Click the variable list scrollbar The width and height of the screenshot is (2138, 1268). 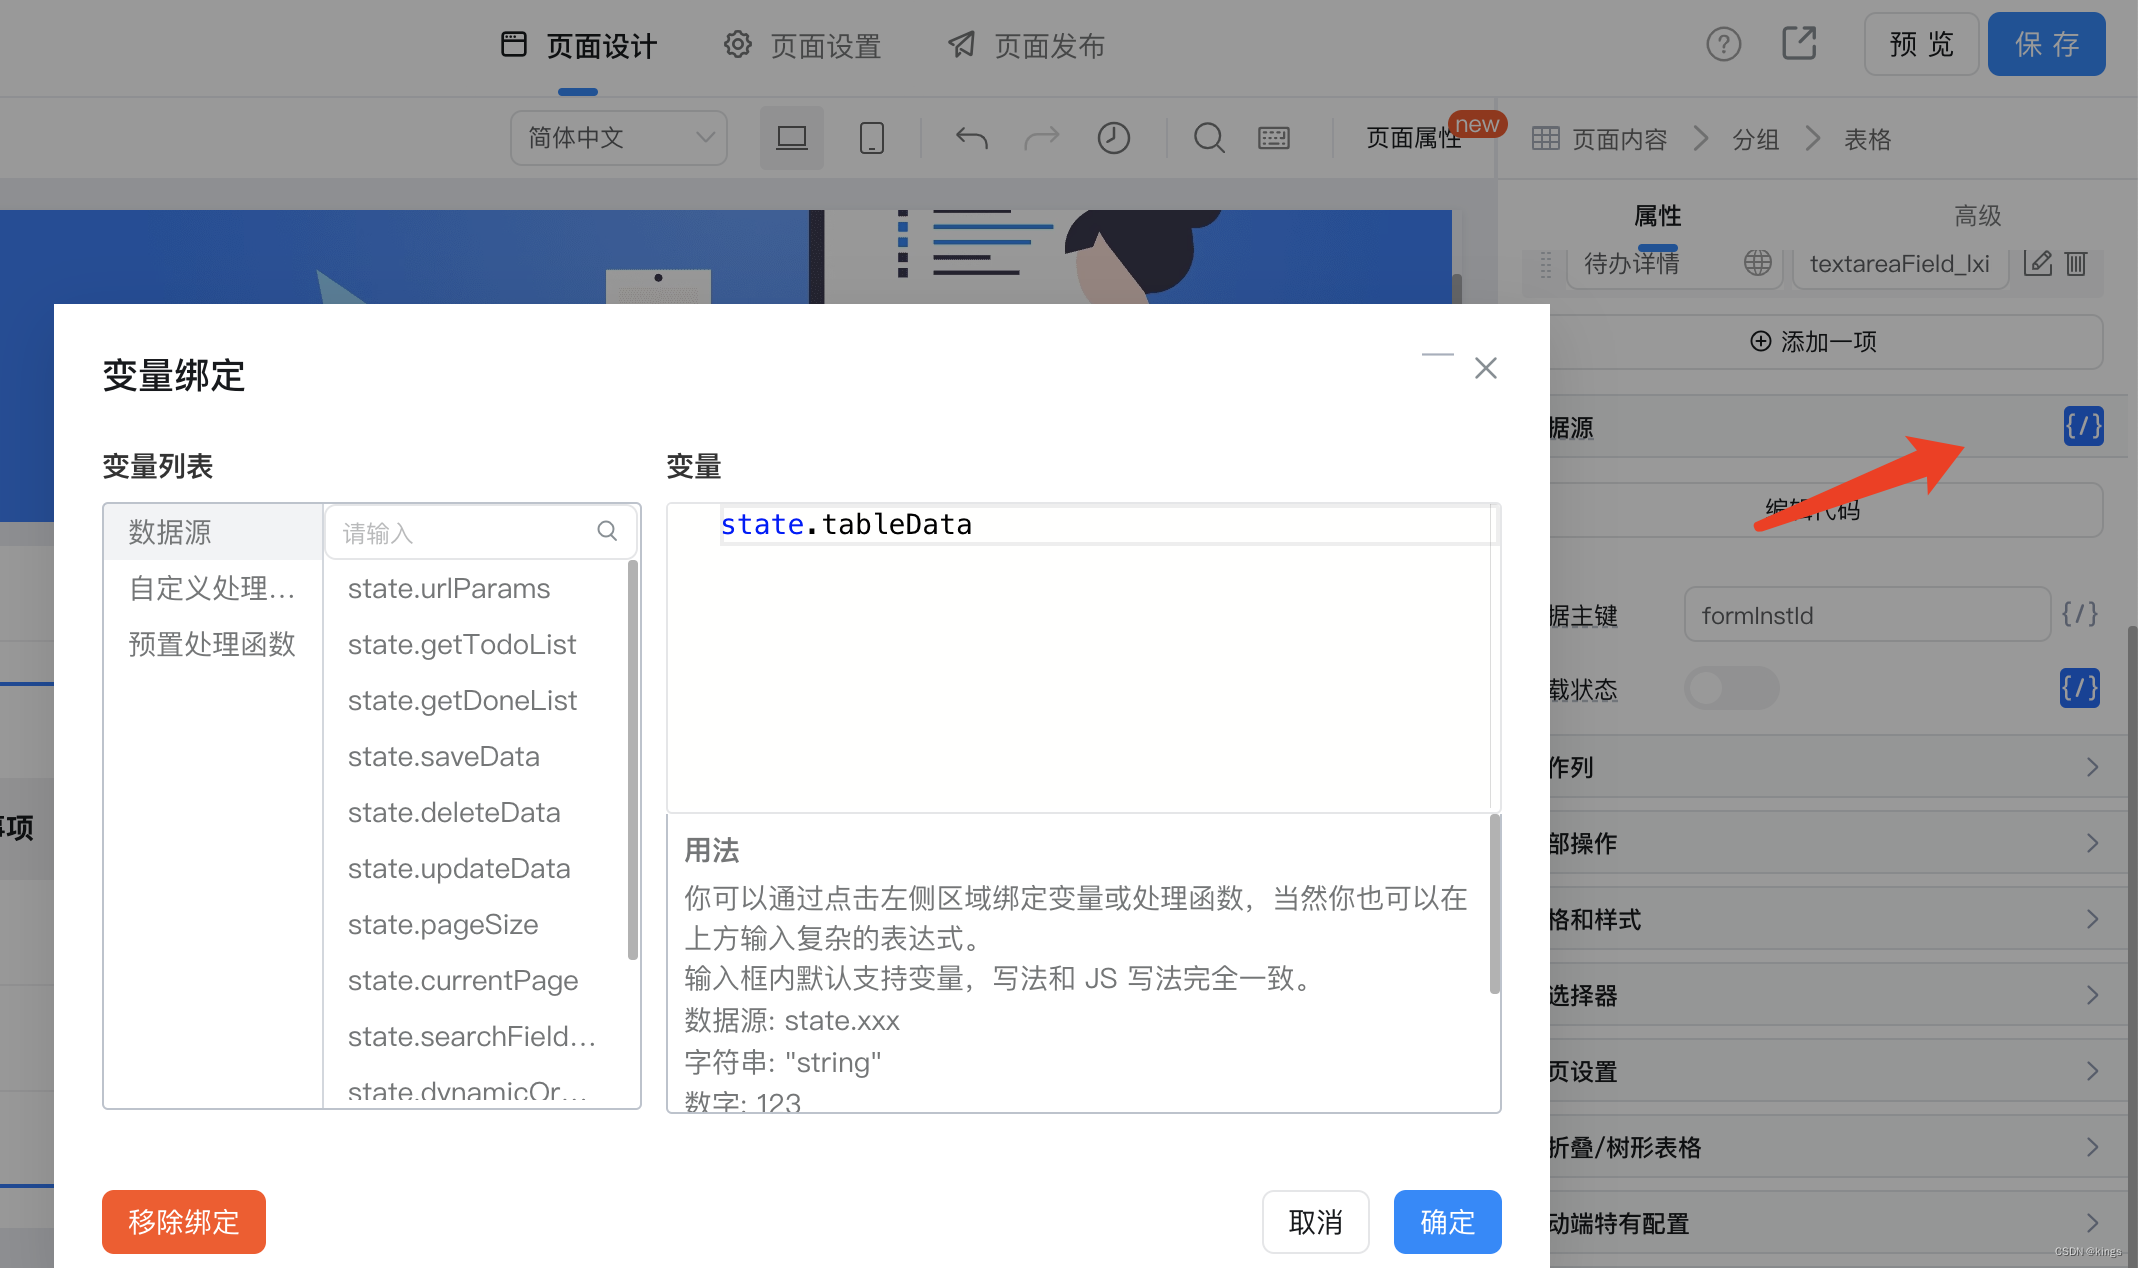[632, 760]
